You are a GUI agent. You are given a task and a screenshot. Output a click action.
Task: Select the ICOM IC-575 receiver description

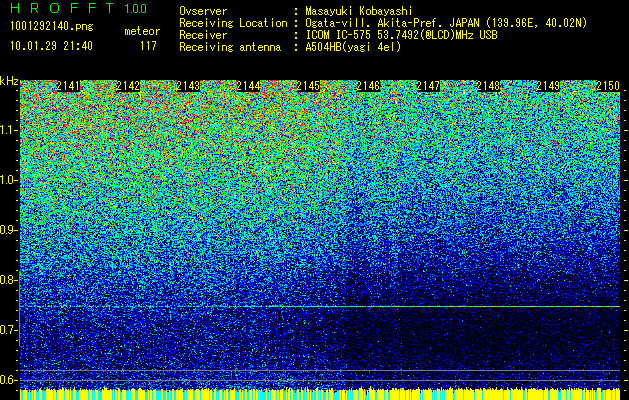[402, 35]
